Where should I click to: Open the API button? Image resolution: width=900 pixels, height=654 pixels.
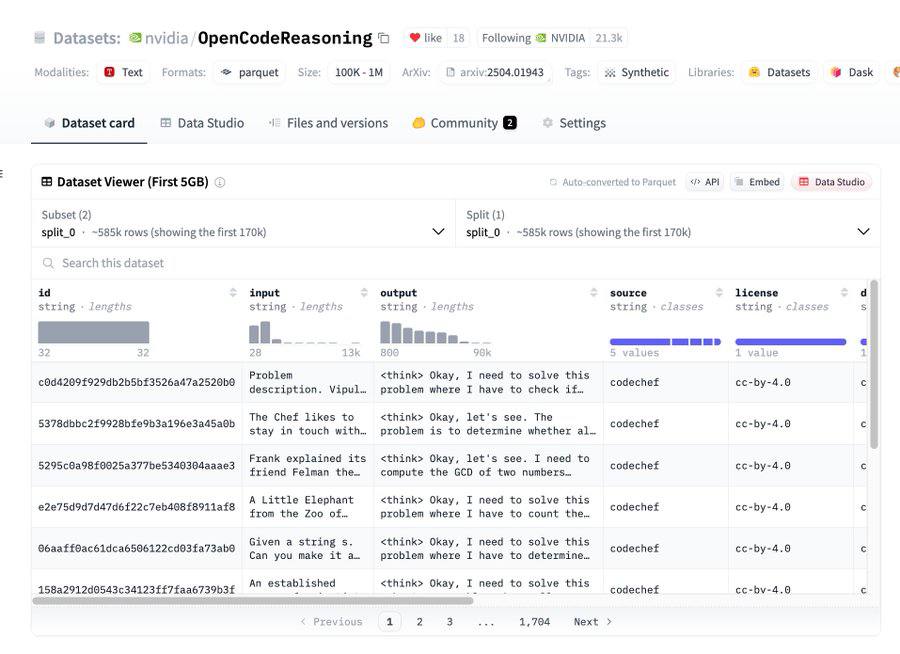pos(705,182)
